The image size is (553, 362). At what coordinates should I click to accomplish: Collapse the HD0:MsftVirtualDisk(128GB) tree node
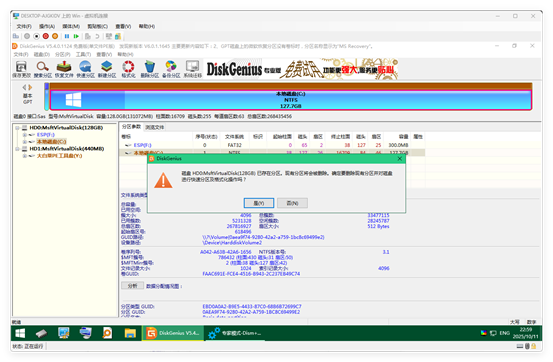(x=17, y=128)
